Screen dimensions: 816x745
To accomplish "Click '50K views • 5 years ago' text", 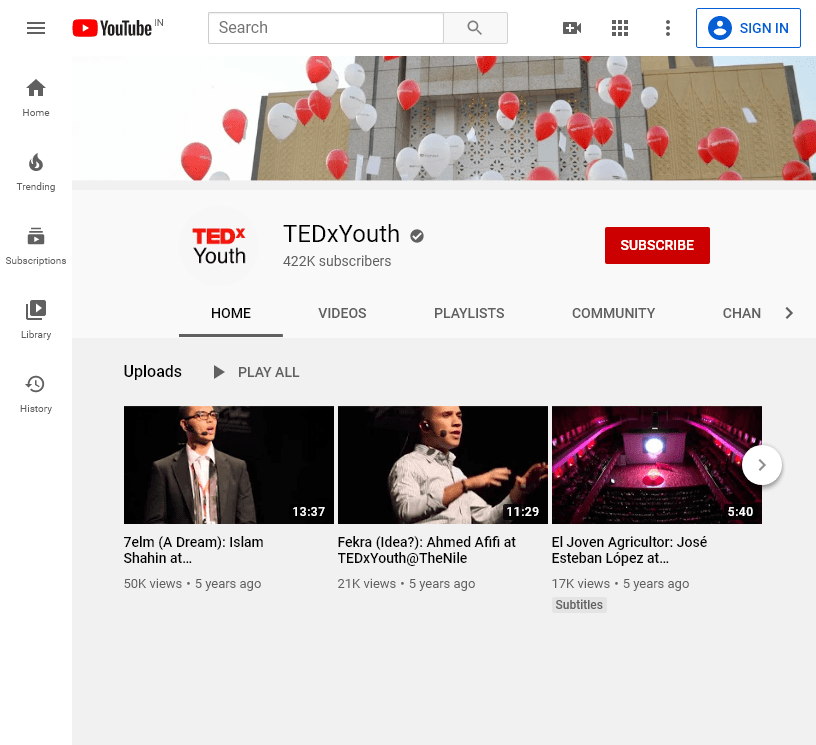I will tap(193, 584).
